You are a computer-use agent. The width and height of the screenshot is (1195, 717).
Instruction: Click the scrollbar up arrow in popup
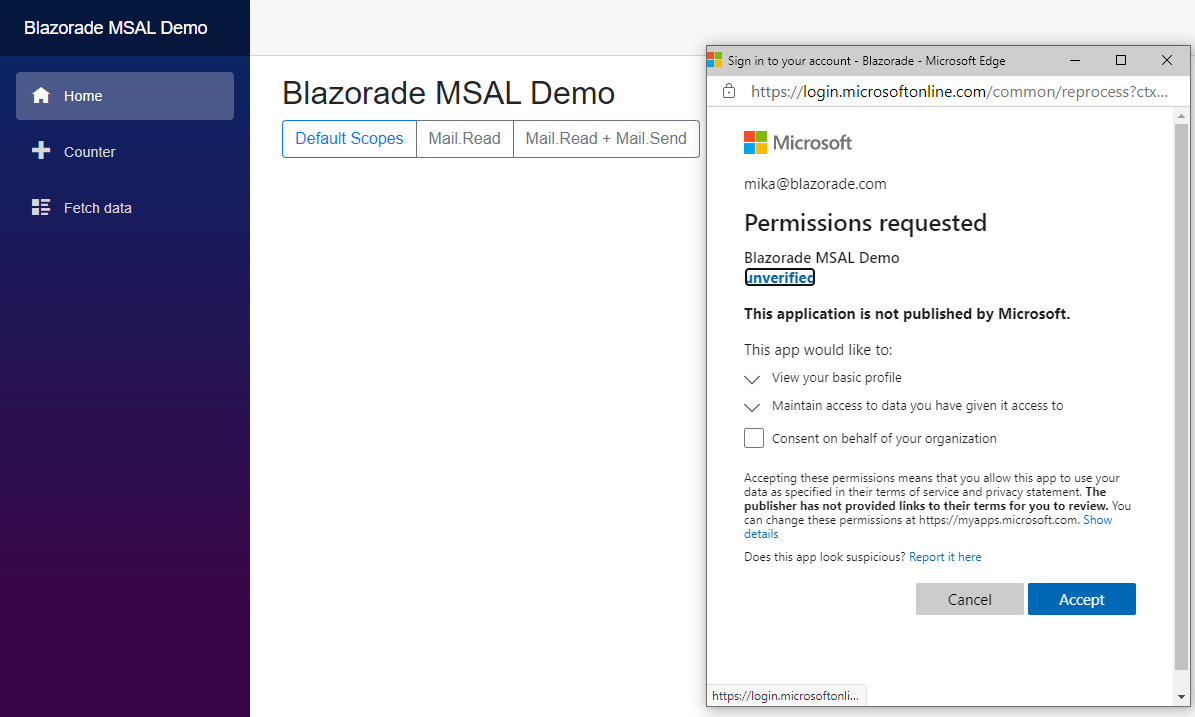click(1181, 117)
